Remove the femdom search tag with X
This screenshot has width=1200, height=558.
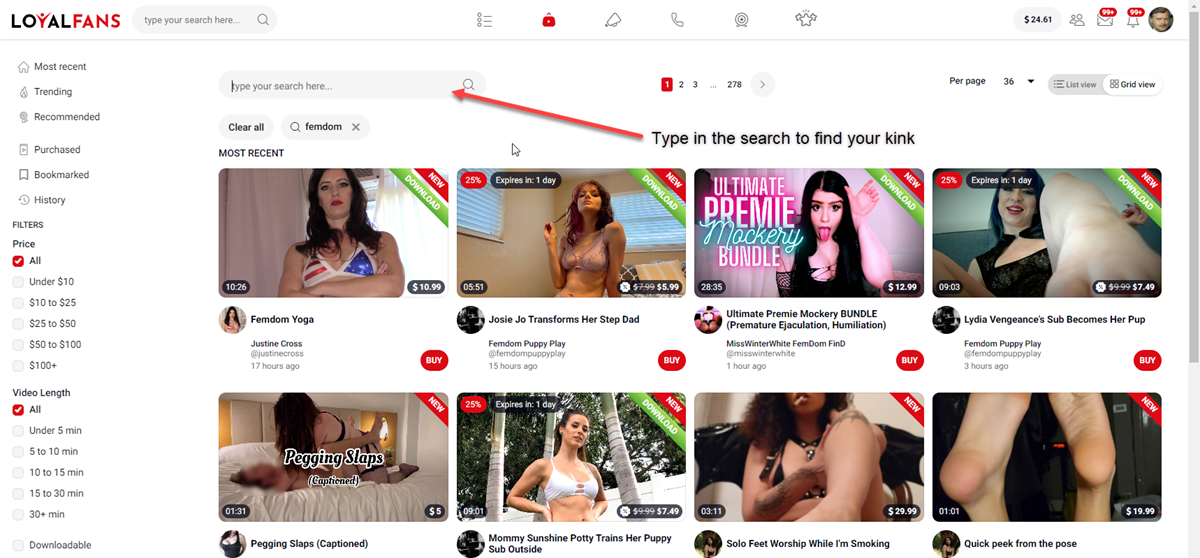[x=356, y=127]
